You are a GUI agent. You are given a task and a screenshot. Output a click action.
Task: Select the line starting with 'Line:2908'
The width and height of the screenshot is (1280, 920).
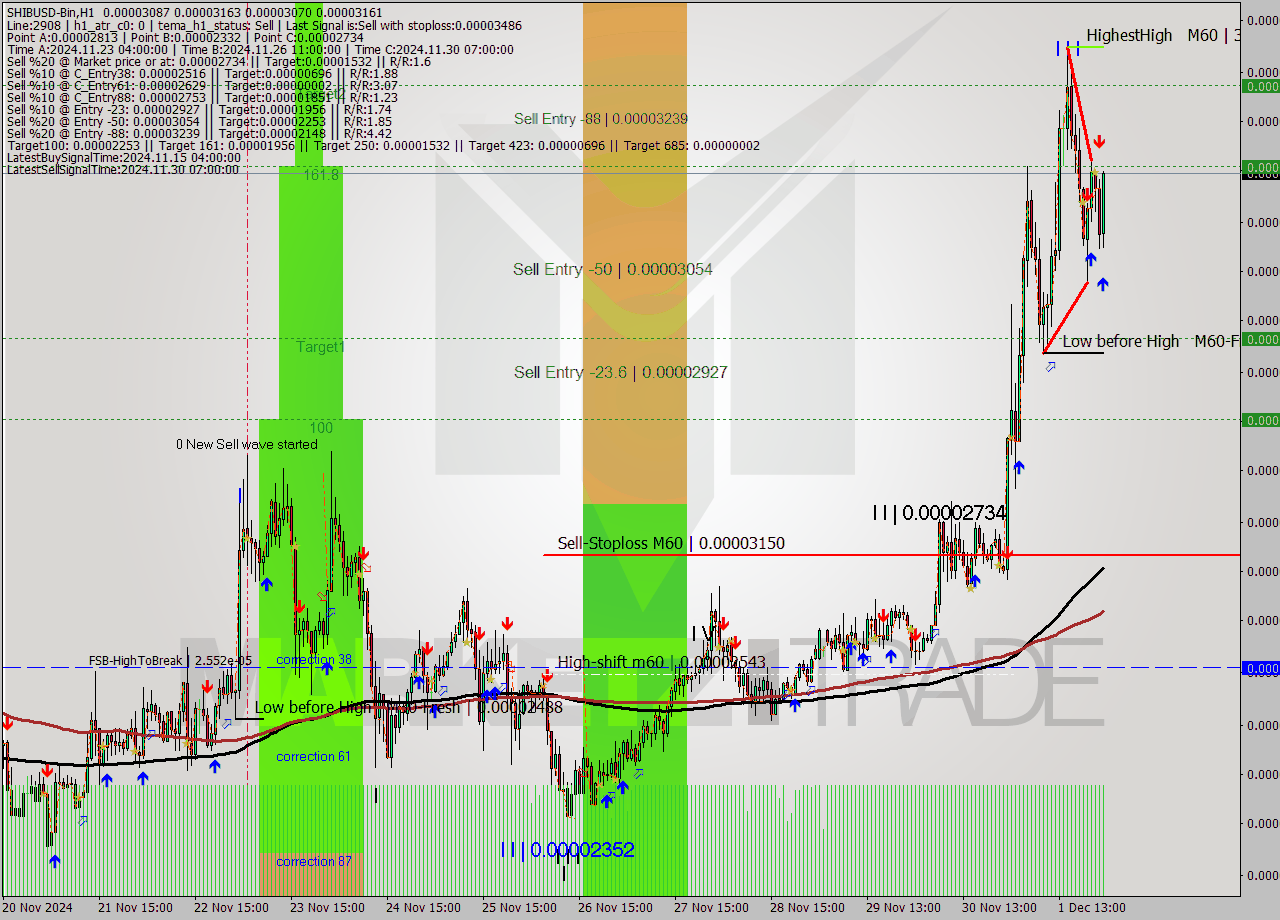coord(264,25)
